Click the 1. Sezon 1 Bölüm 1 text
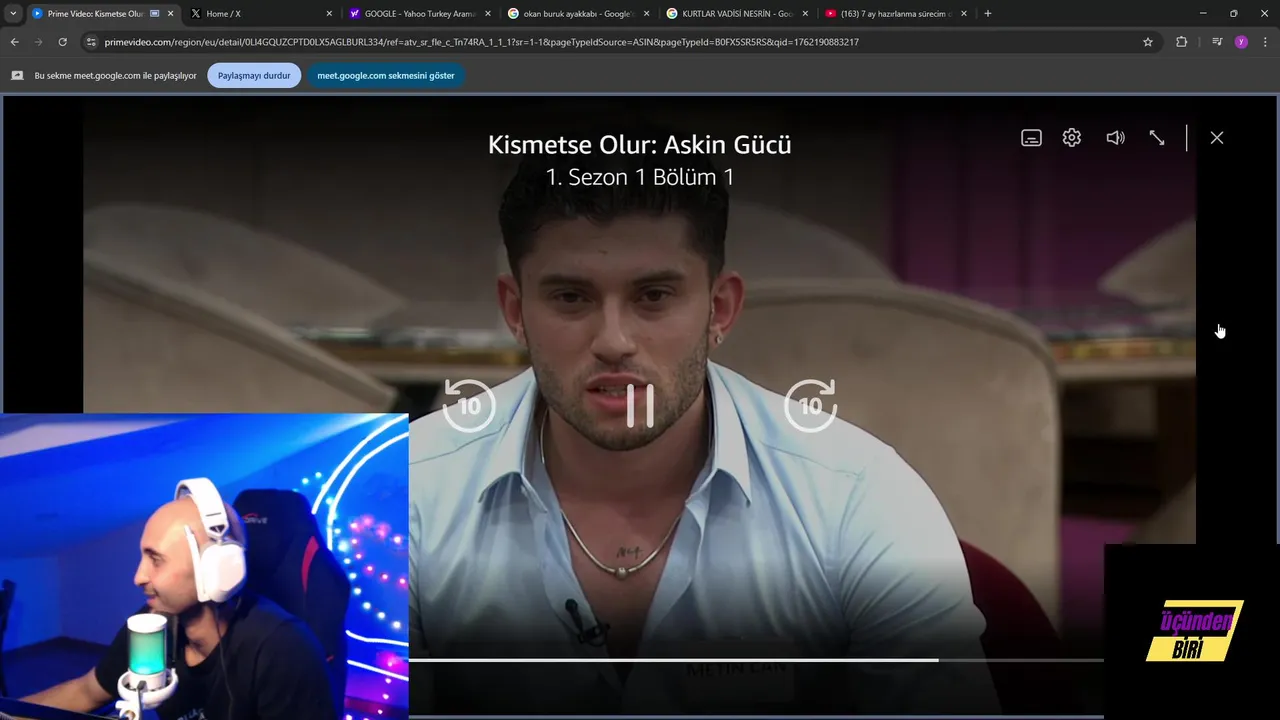Screen dimensions: 1280x720 640,177
